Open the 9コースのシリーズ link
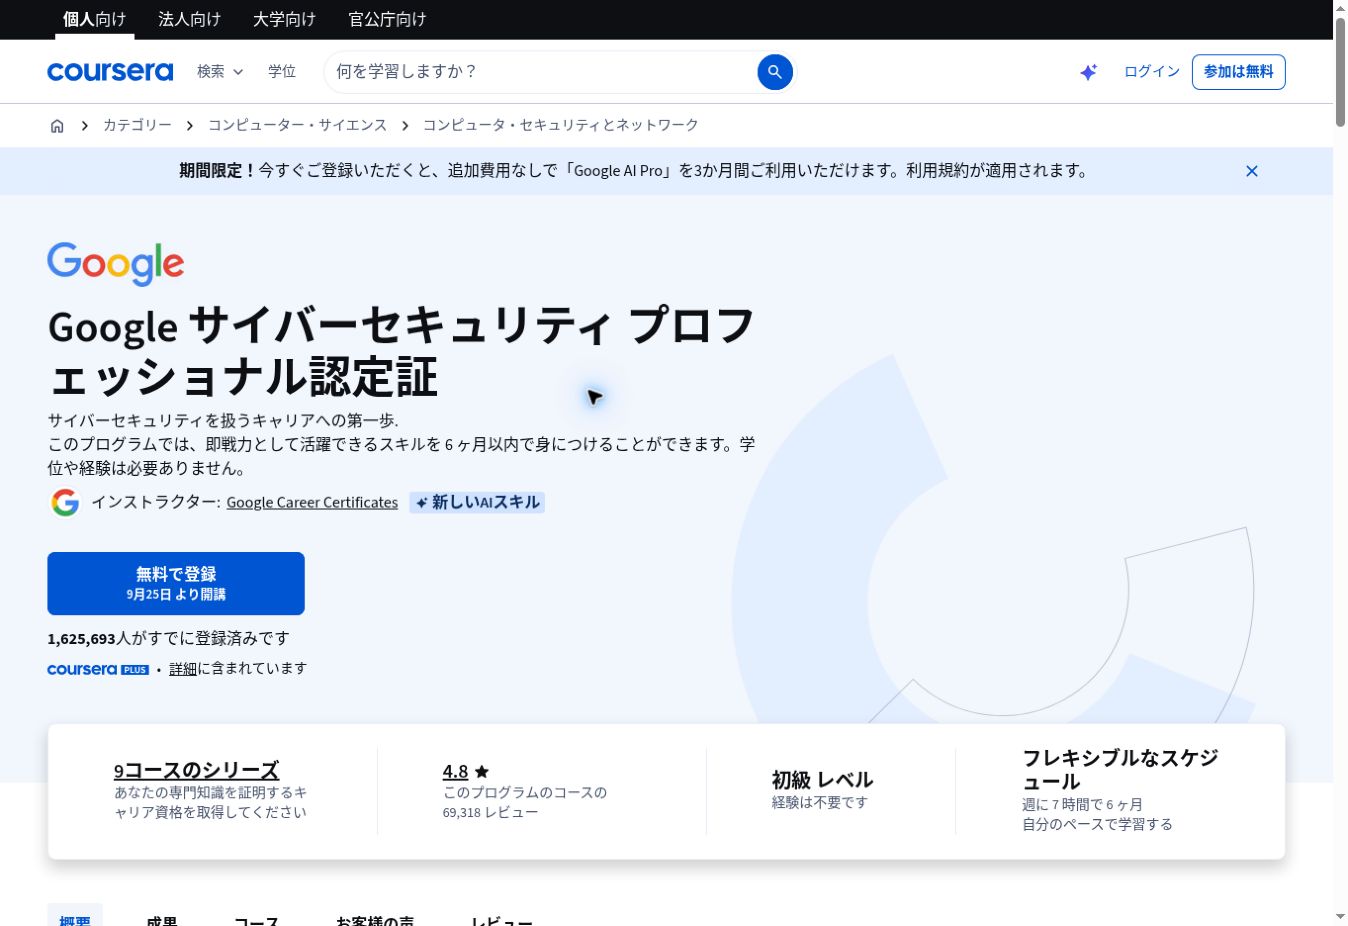Screen dimensions: 1348x926 point(196,770)
